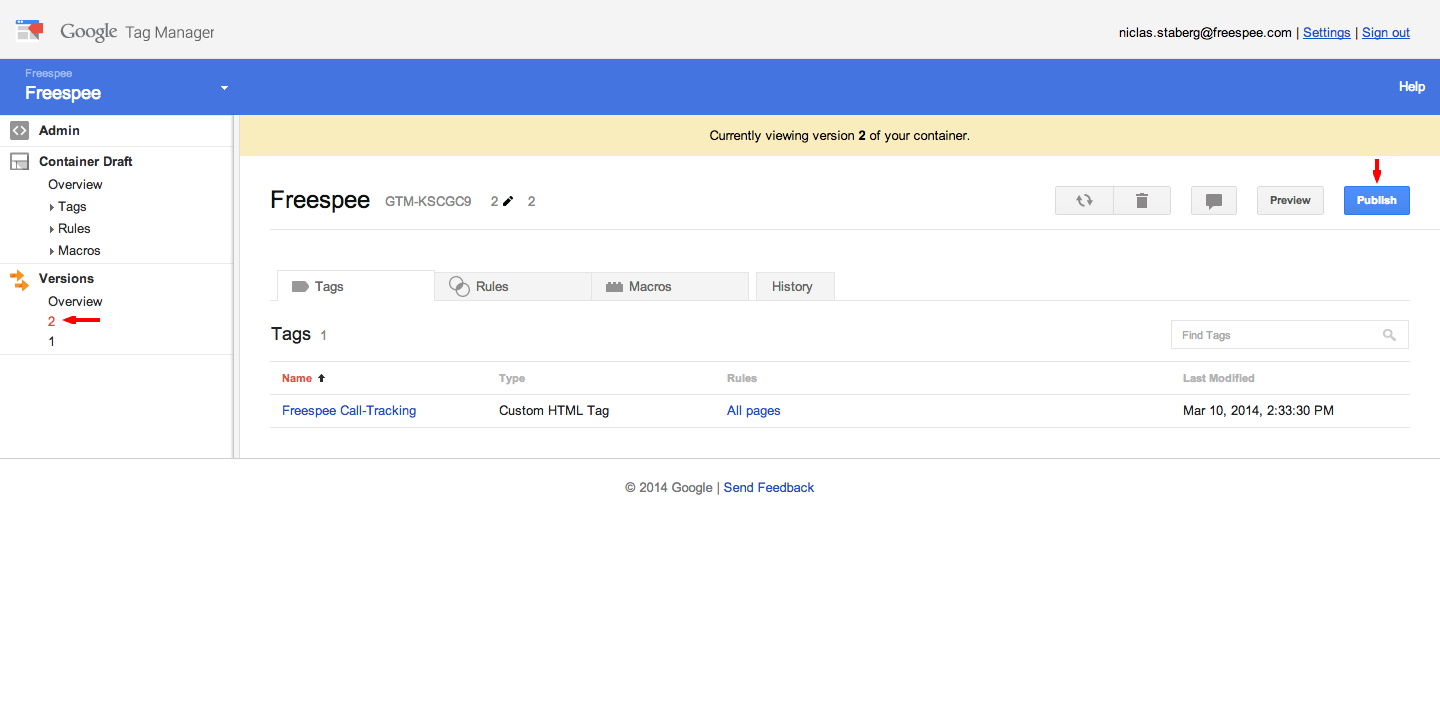Click the Freespee container title heading

pos(320,200)
